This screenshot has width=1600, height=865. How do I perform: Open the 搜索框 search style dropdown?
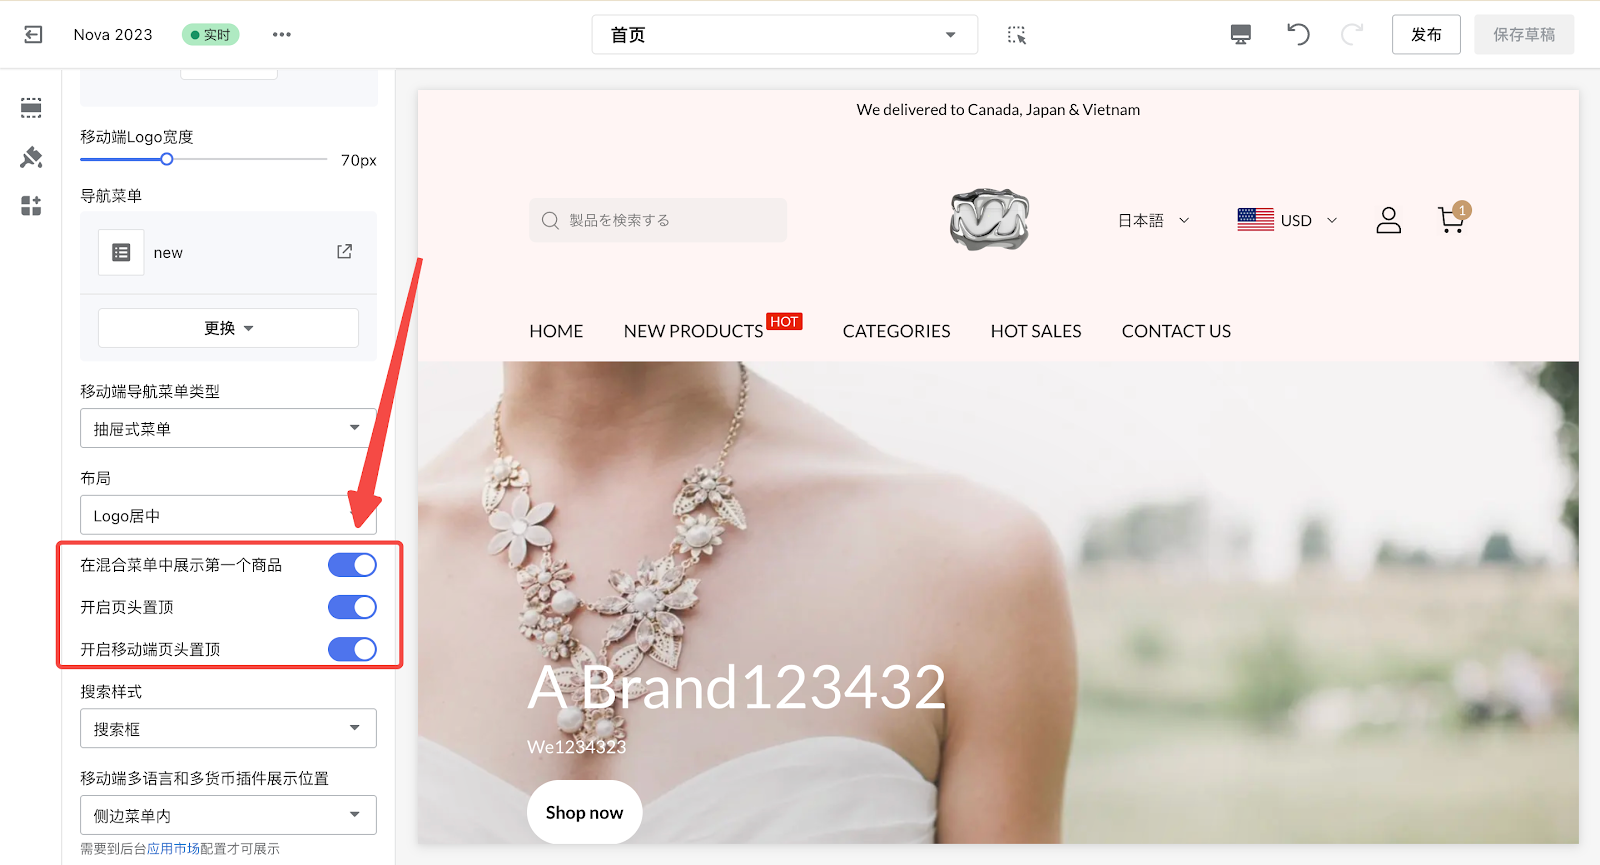pyautogui.click(x=228, y=729)
